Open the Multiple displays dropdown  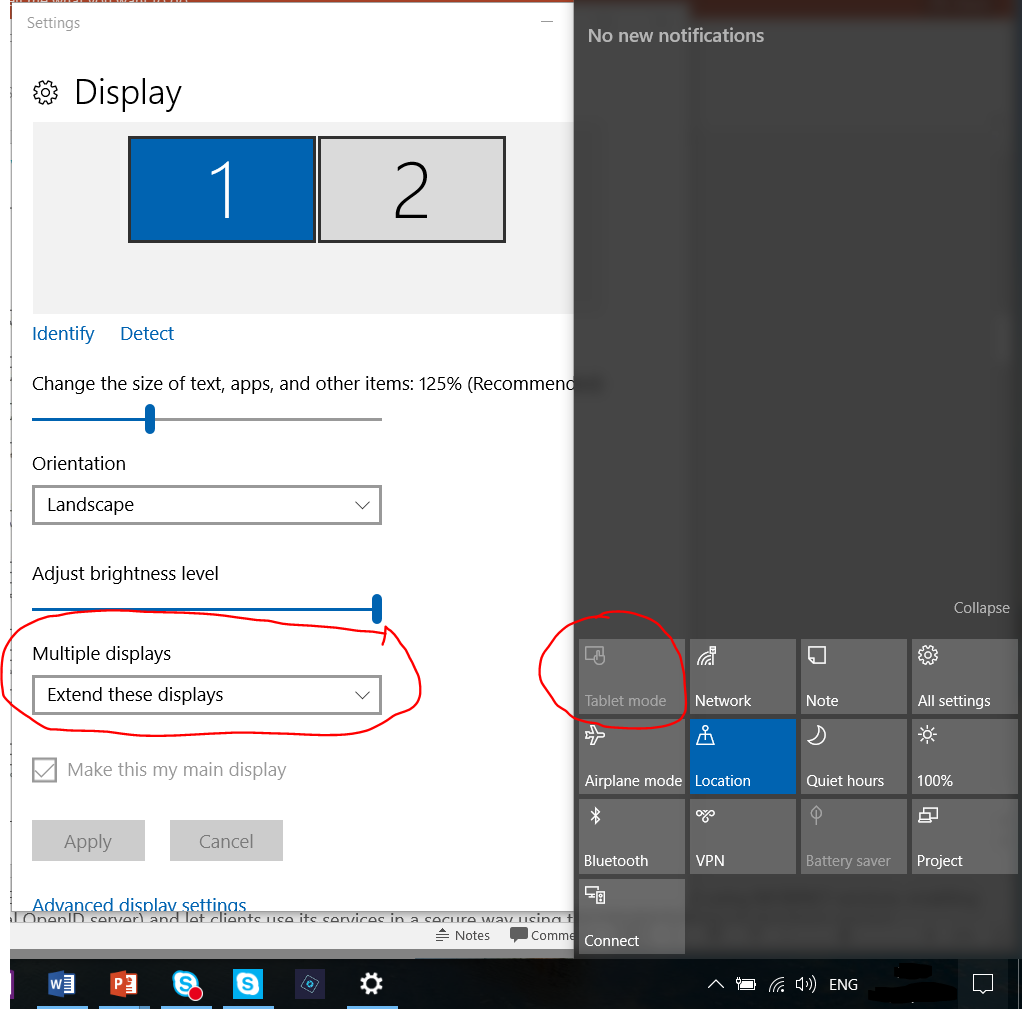coord(206,695)
